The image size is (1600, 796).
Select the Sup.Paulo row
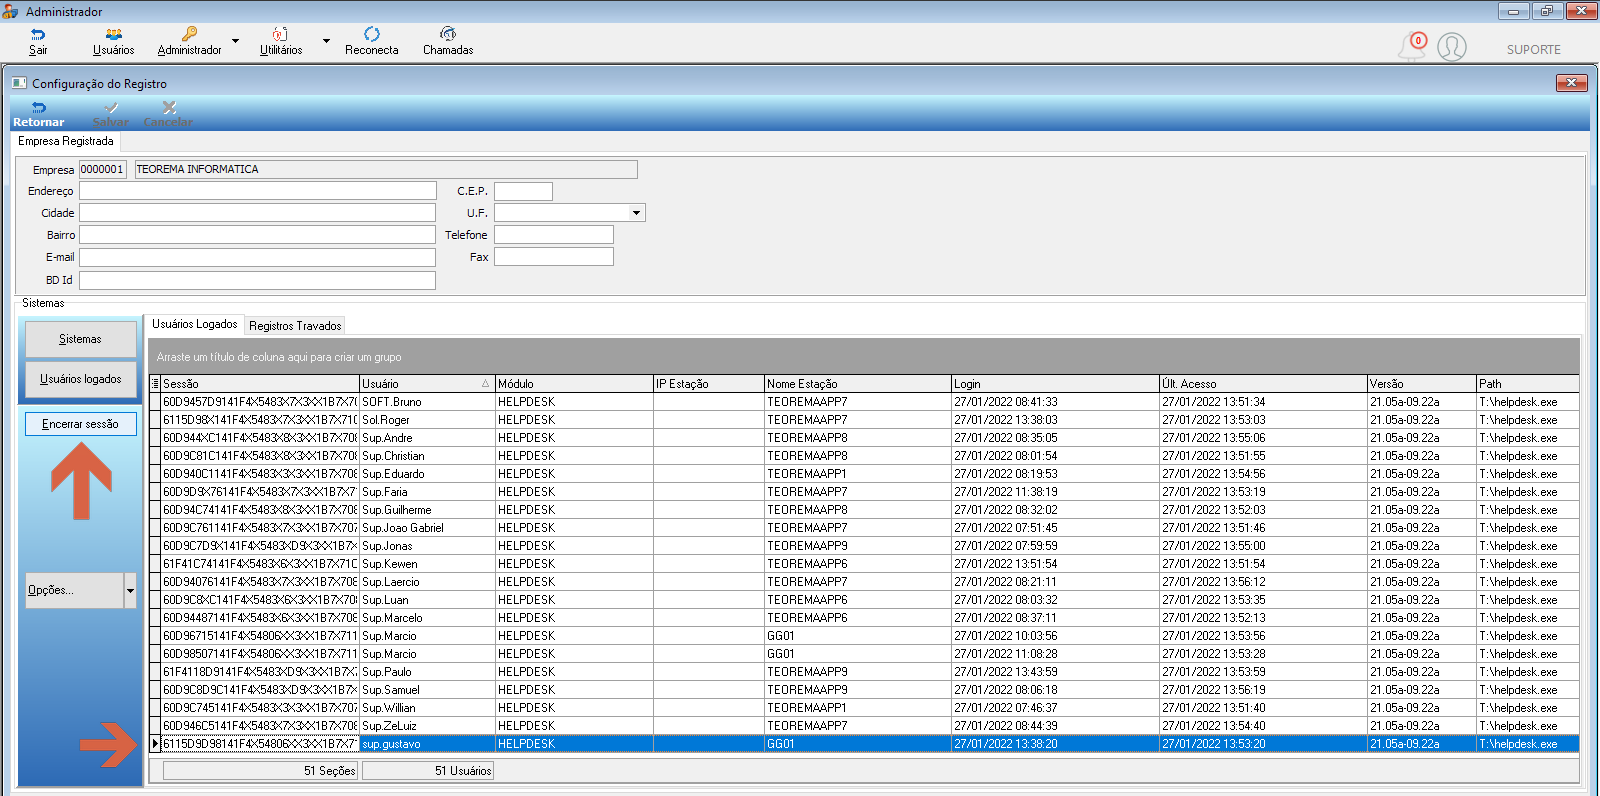865,672
